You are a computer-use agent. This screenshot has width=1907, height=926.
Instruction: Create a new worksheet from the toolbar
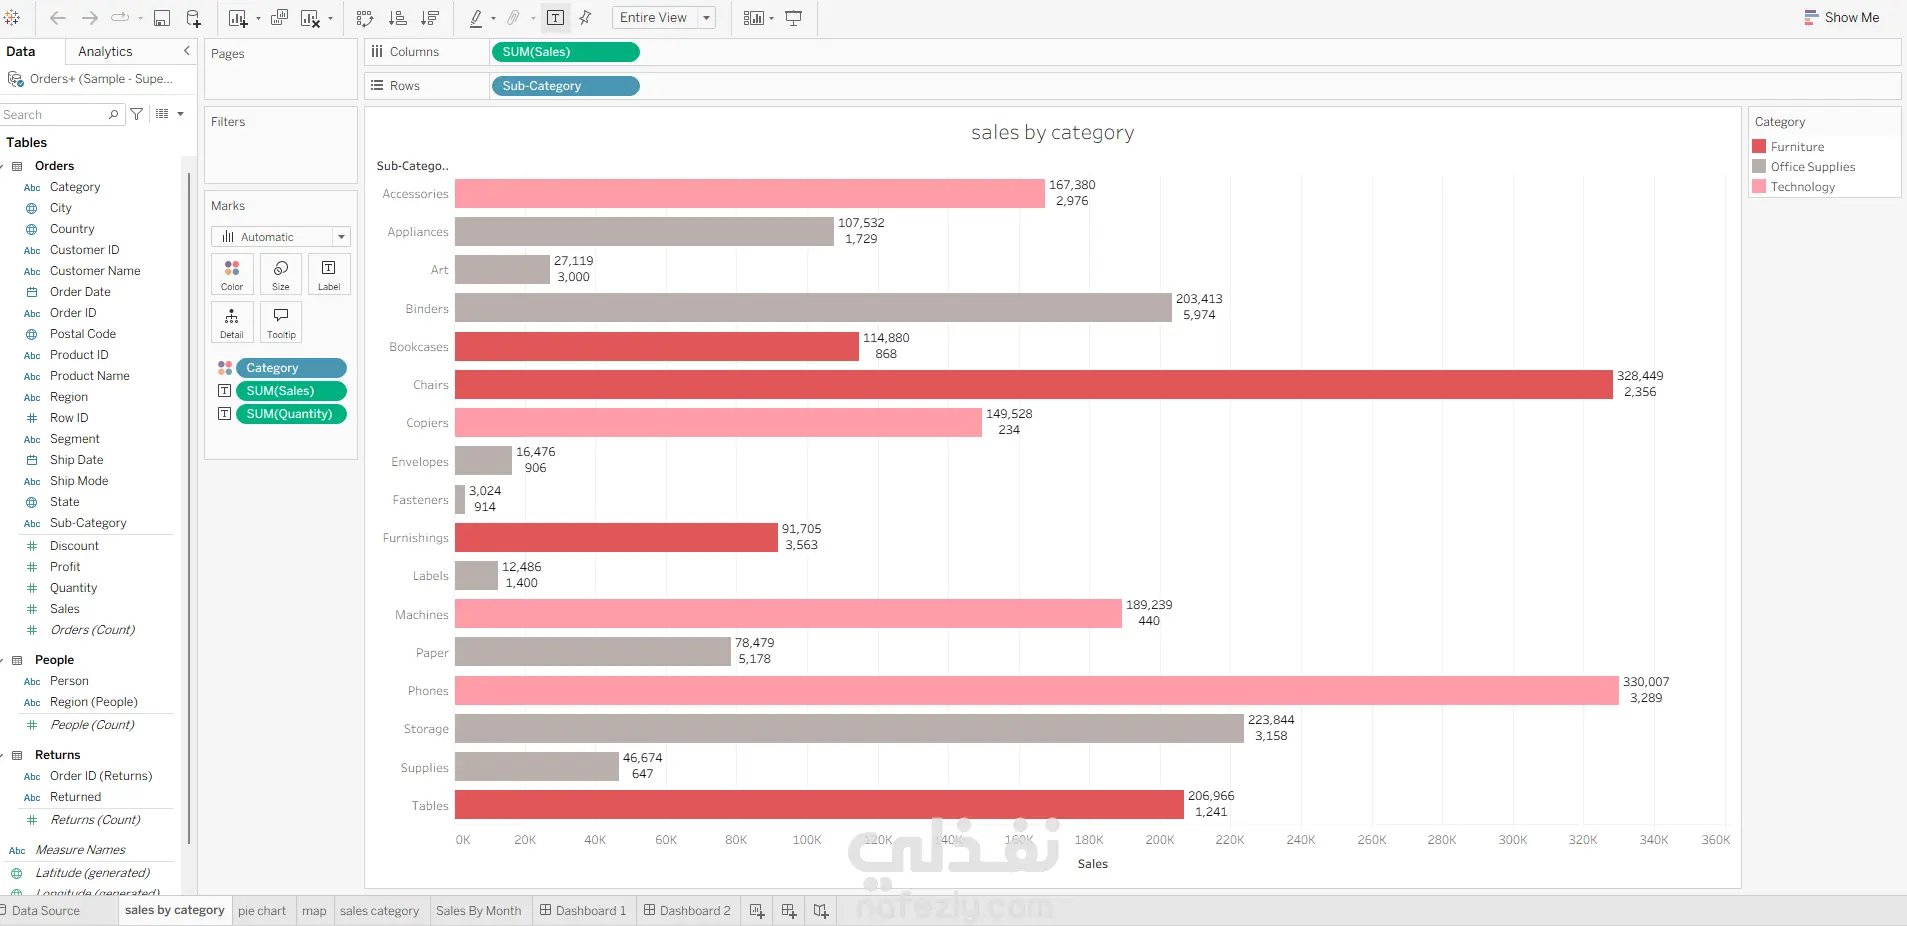[237, 18]
